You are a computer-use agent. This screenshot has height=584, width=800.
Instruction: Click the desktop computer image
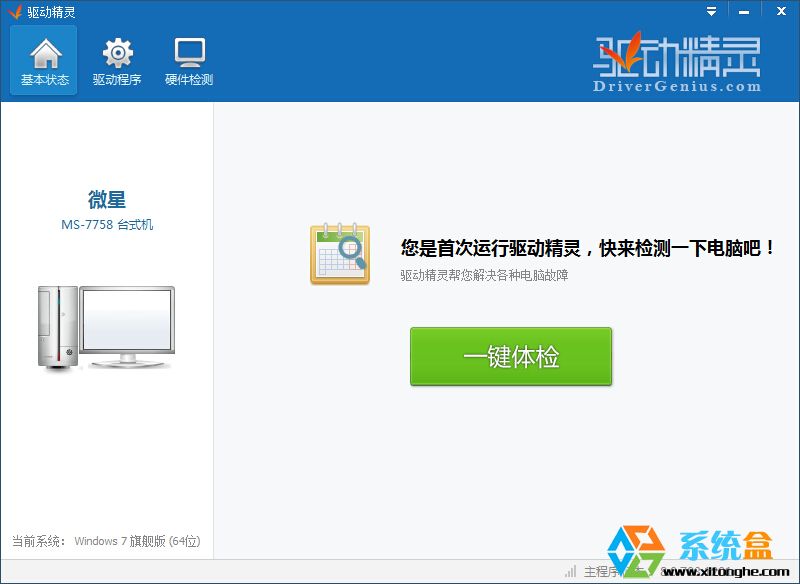[106, 327]
